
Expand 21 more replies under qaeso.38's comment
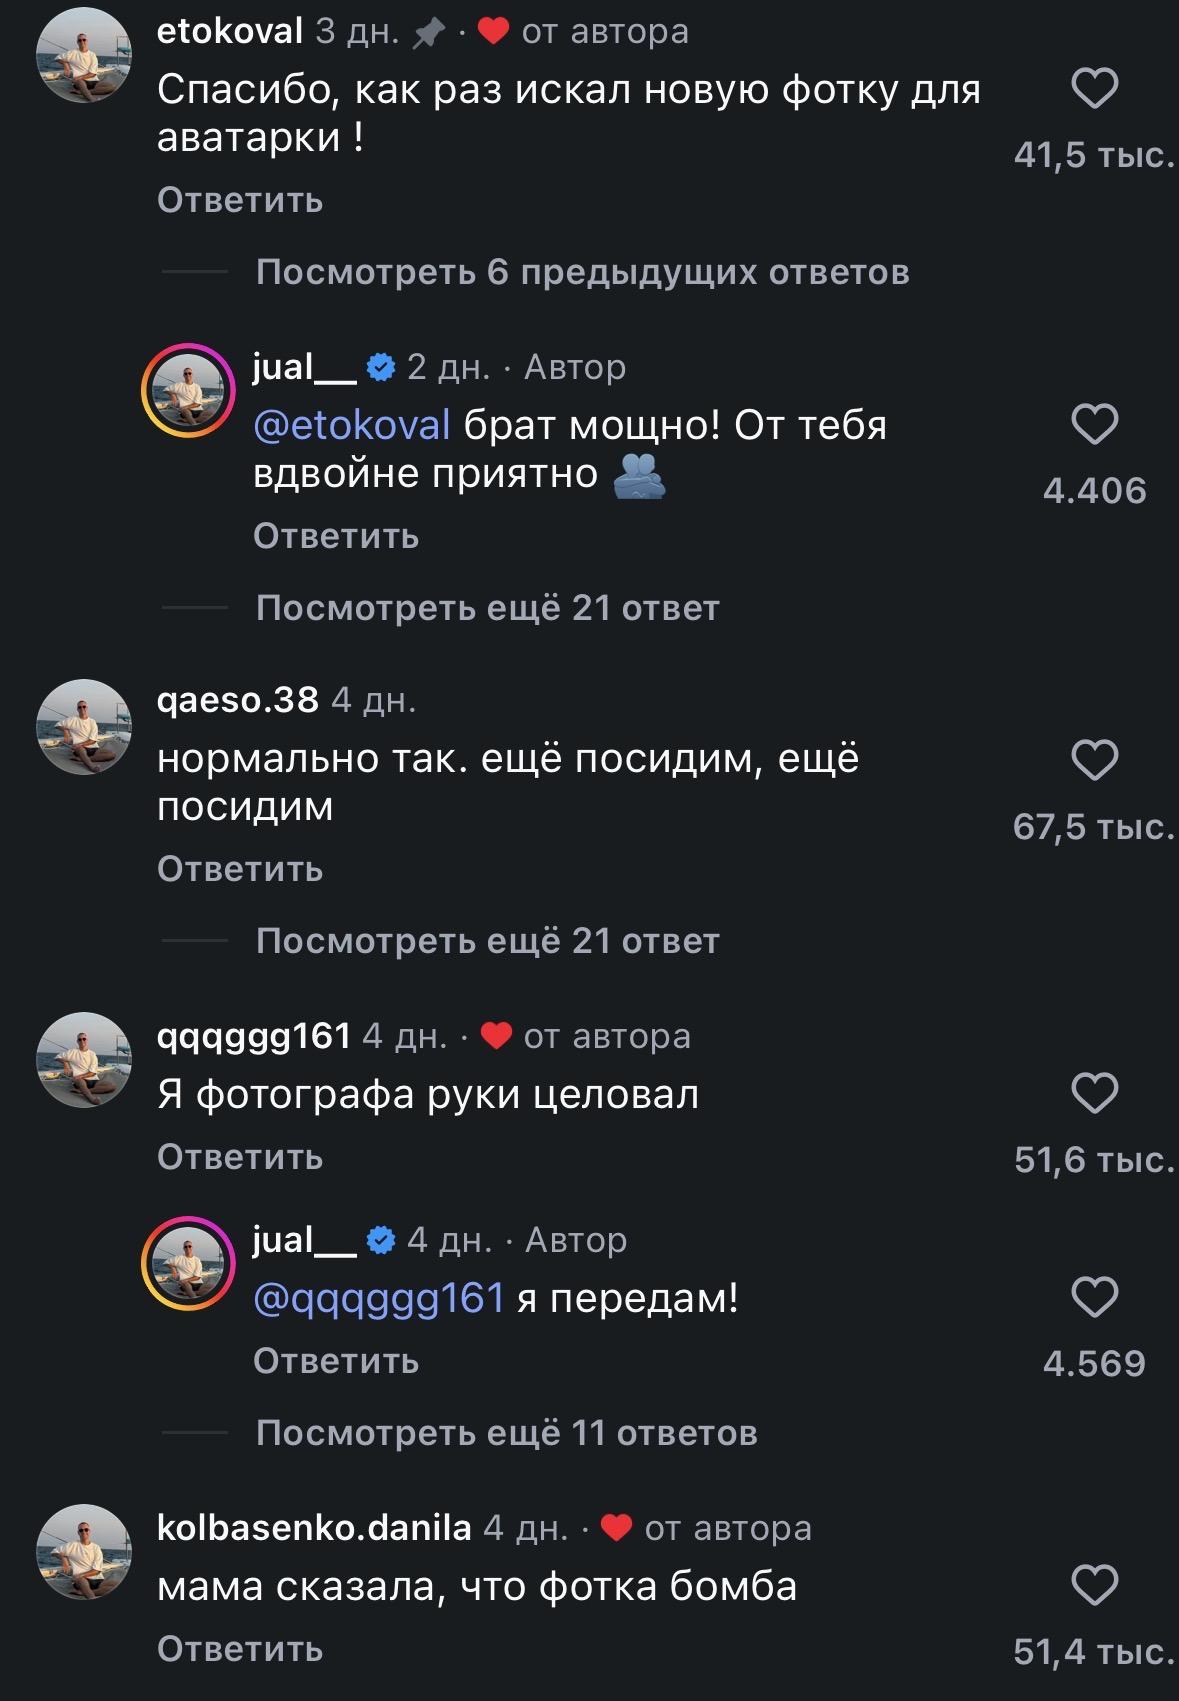(487, 941)
